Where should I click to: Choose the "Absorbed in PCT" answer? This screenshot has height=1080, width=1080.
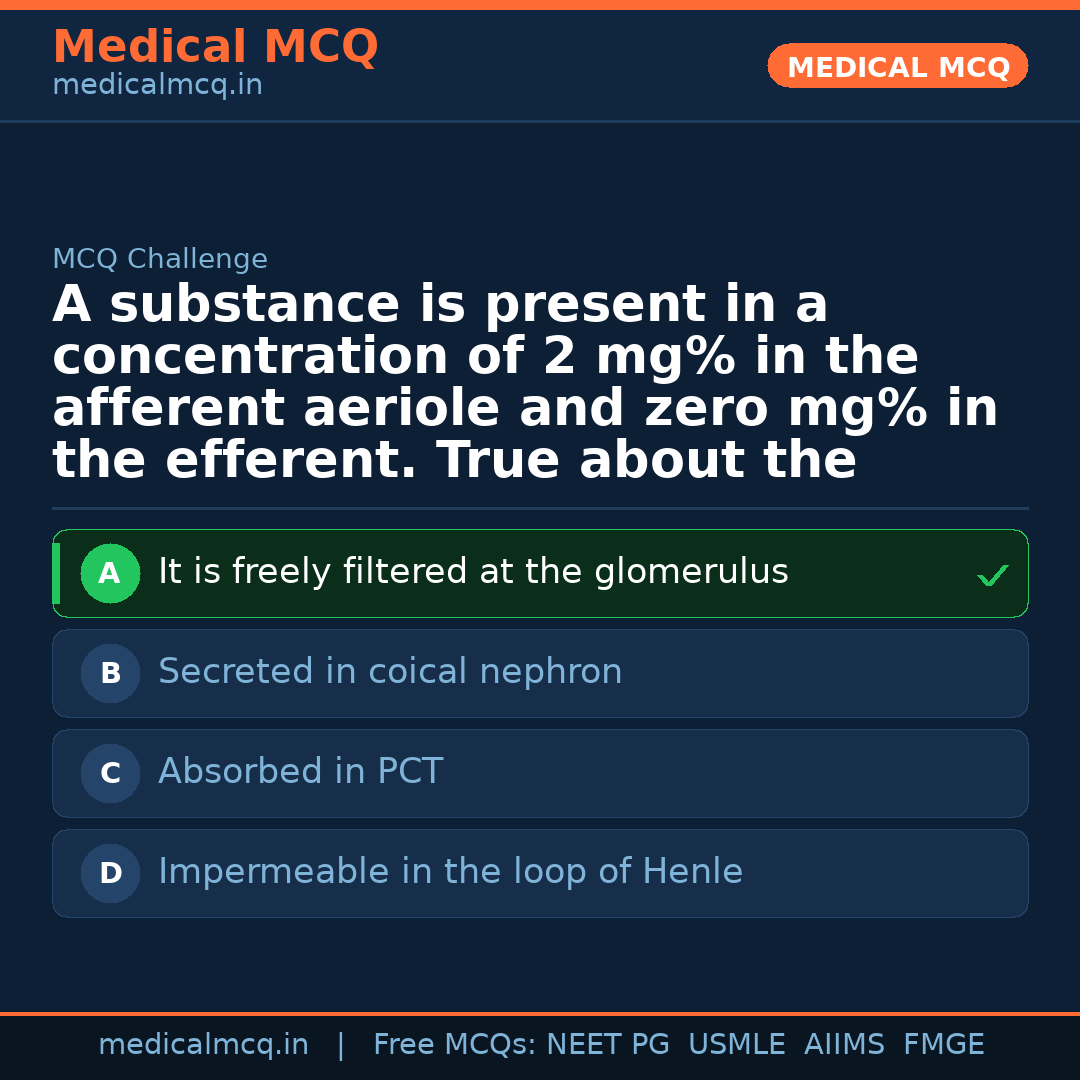tap(300, 773)
